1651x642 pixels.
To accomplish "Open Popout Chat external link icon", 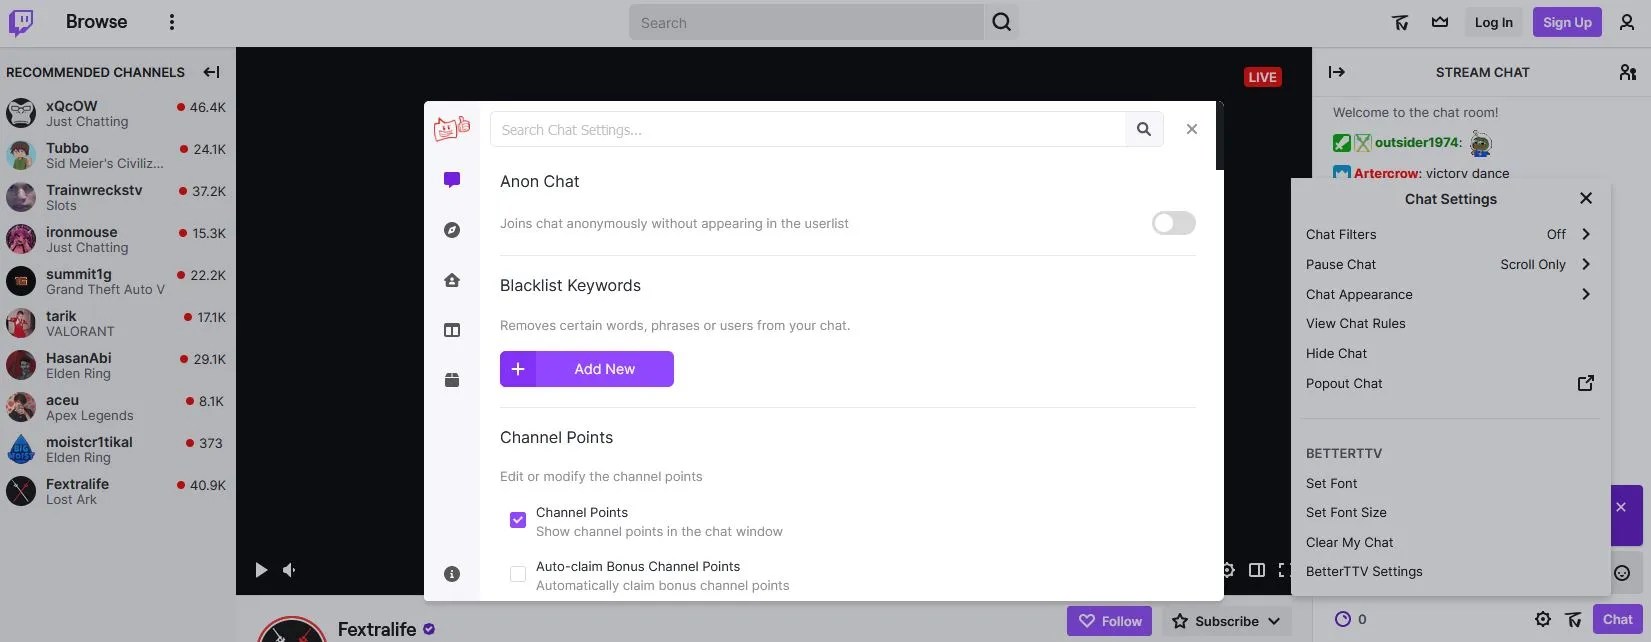I will point(1585,383).
